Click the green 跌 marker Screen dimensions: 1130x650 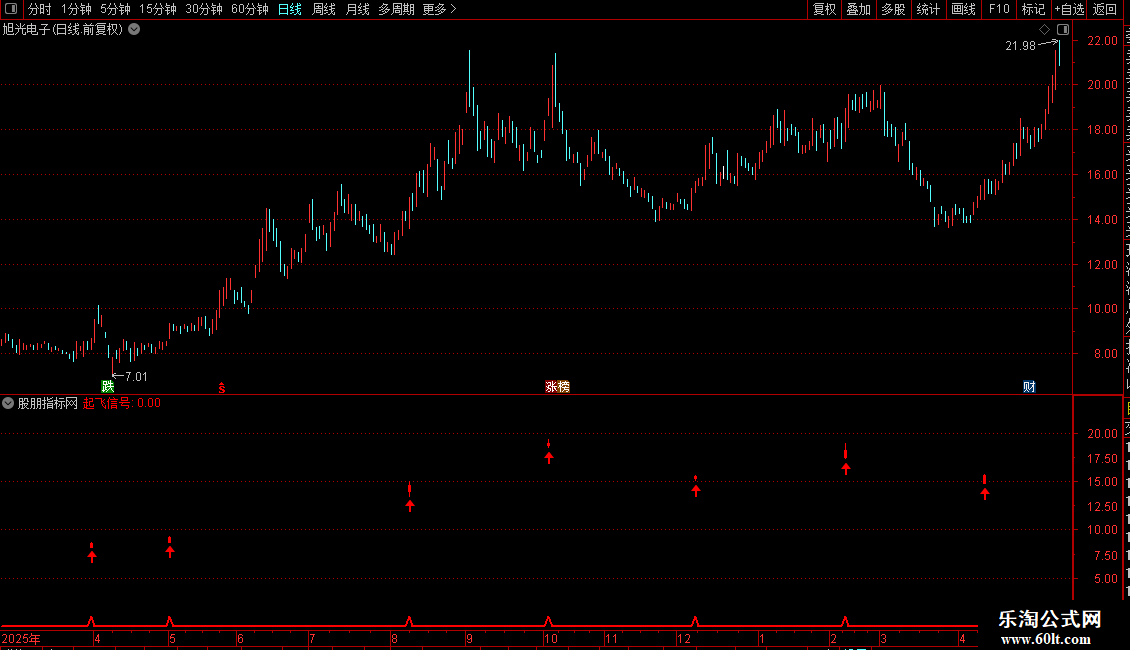coord(108,387)
